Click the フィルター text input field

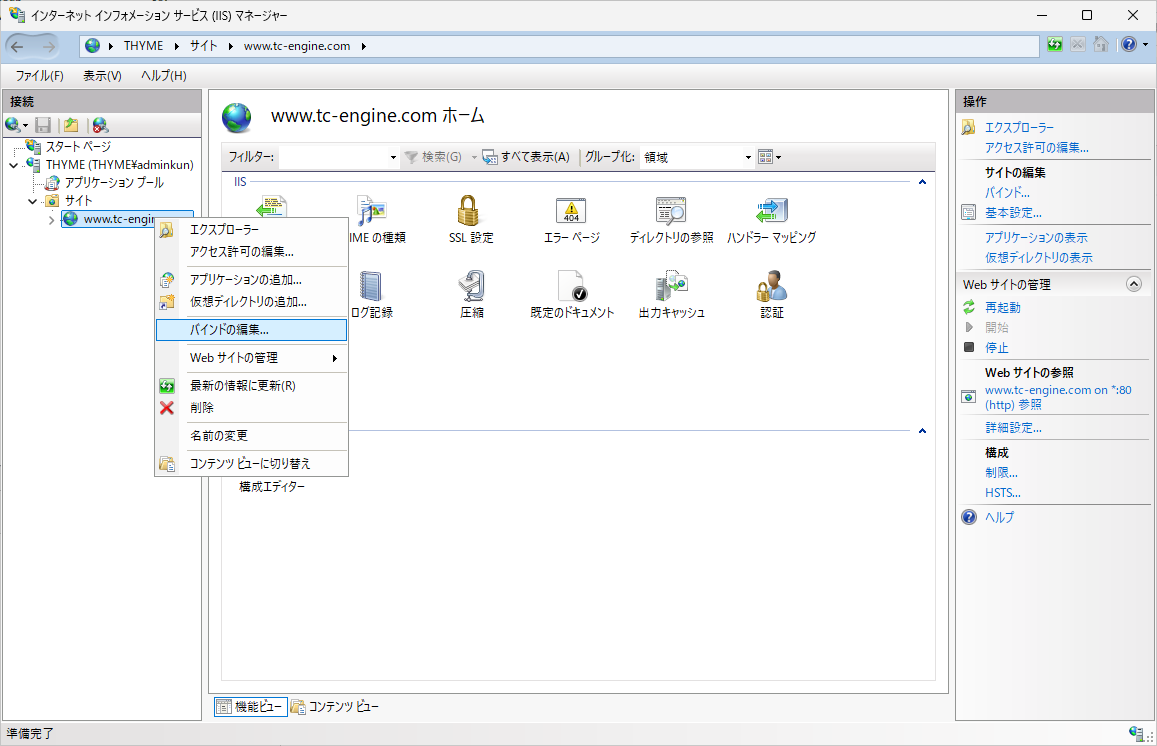pos(334,157)
